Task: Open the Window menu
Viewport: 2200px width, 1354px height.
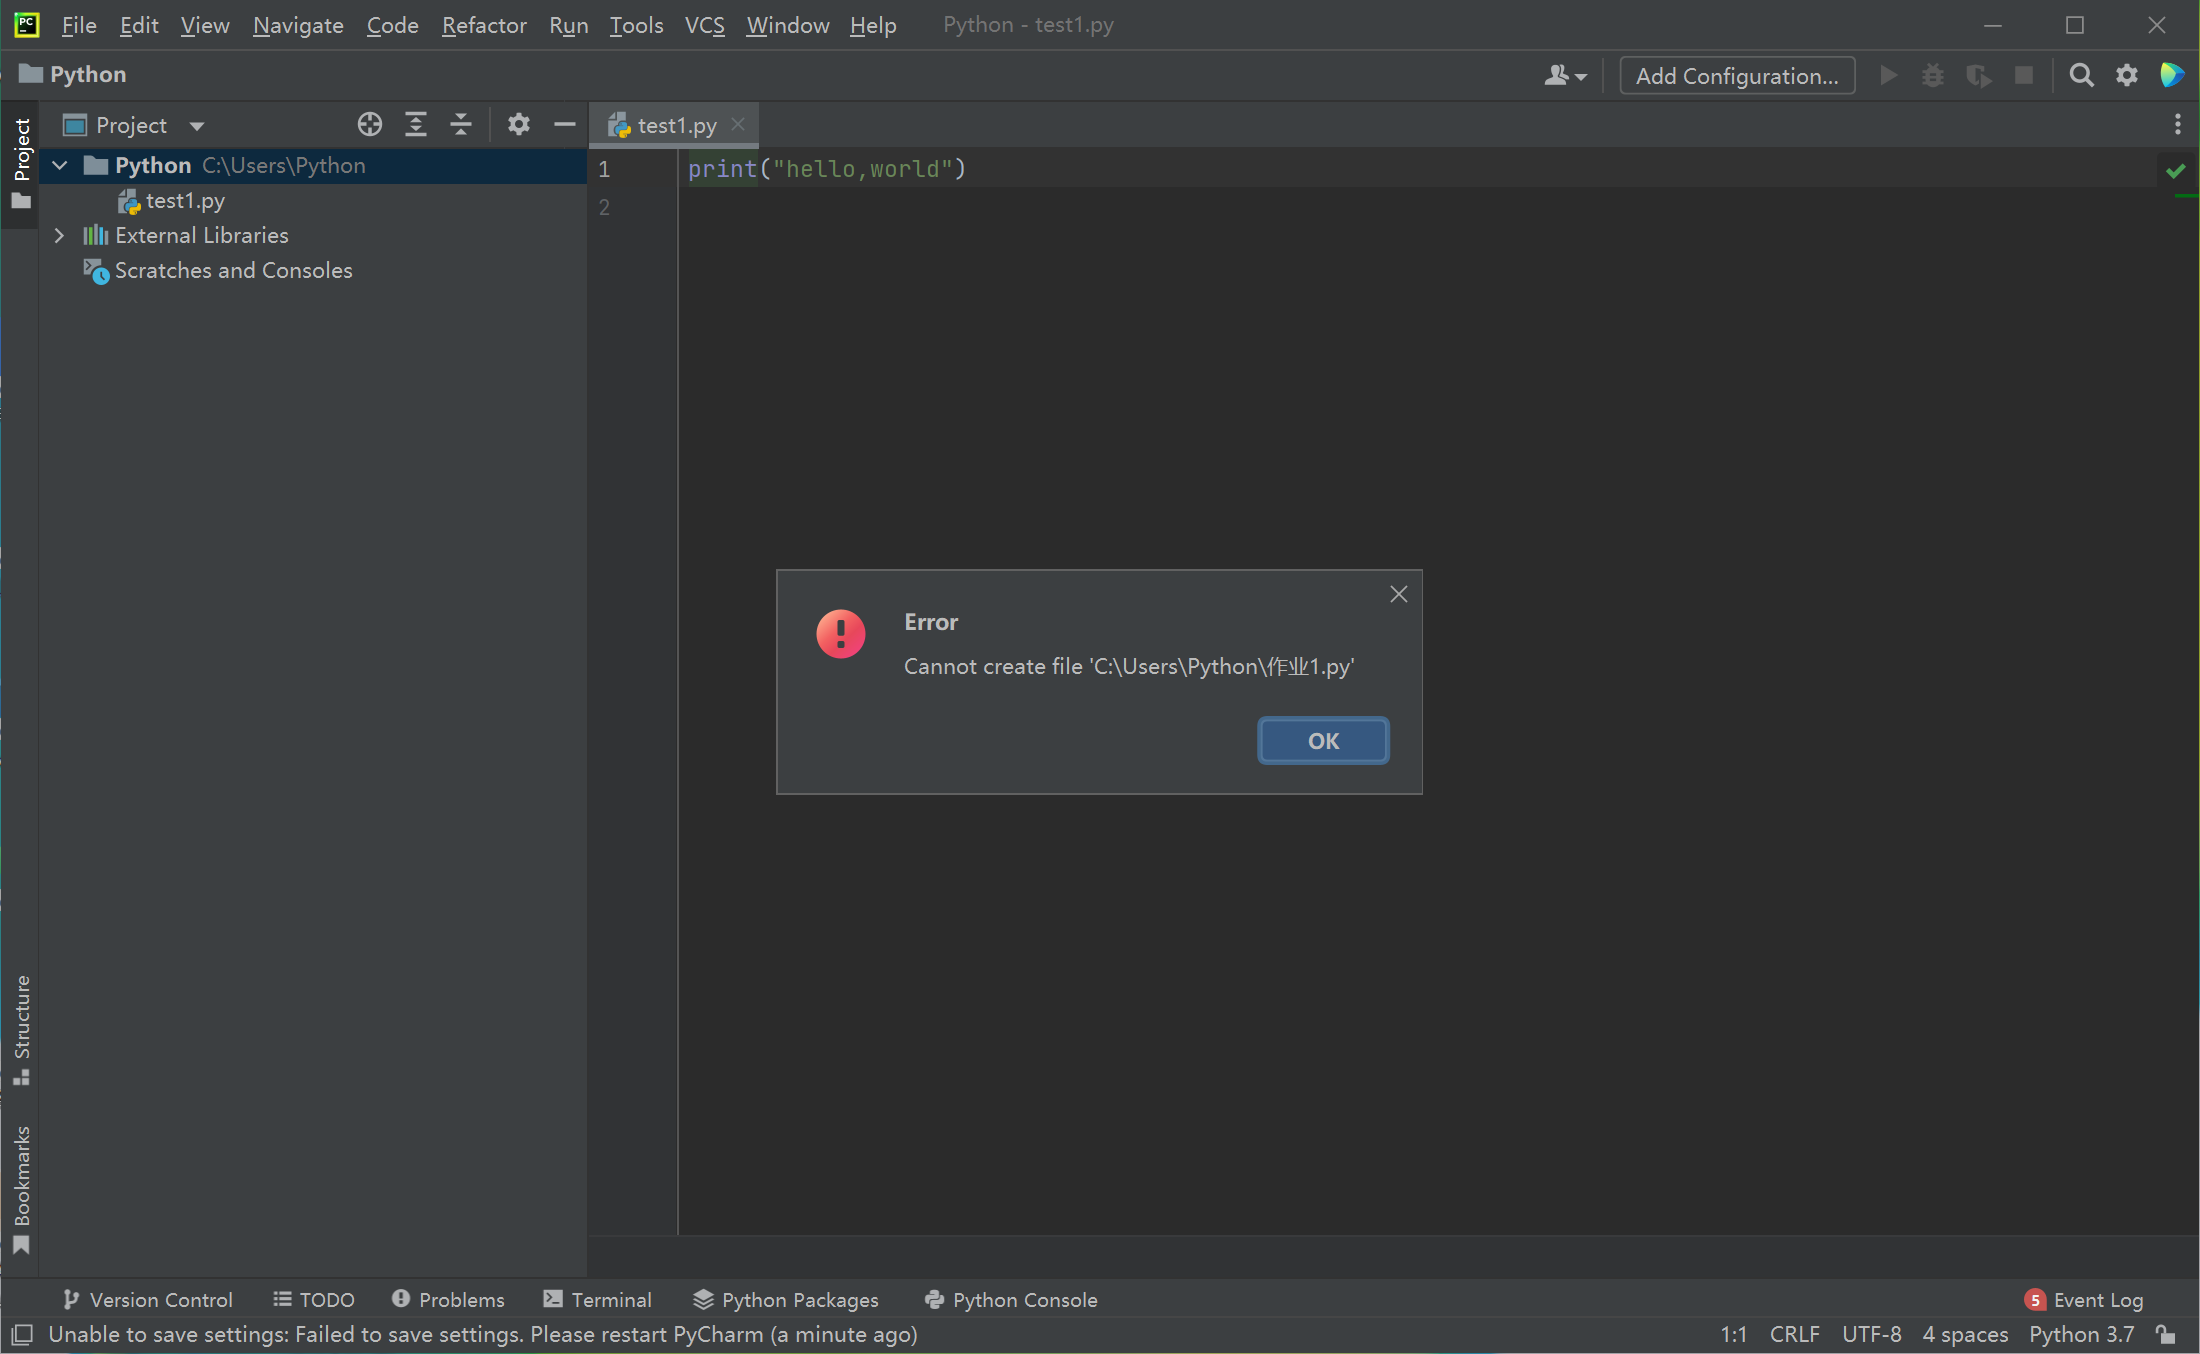Action: [787, 25]
